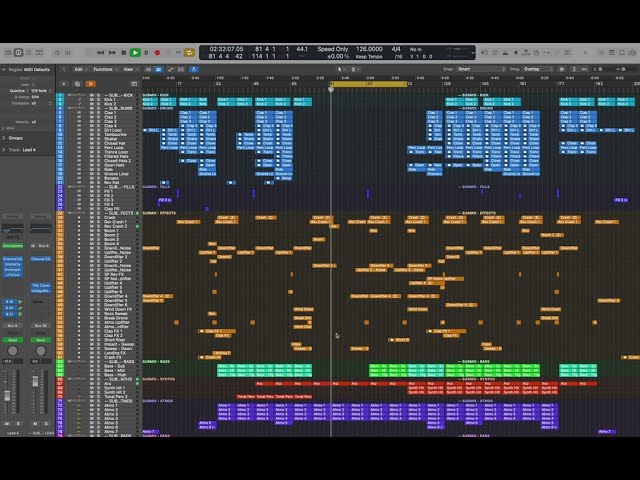This screenshot has width=640, height=480.
Task: Open the Loop Browser icon
Action: coord(622,53)
